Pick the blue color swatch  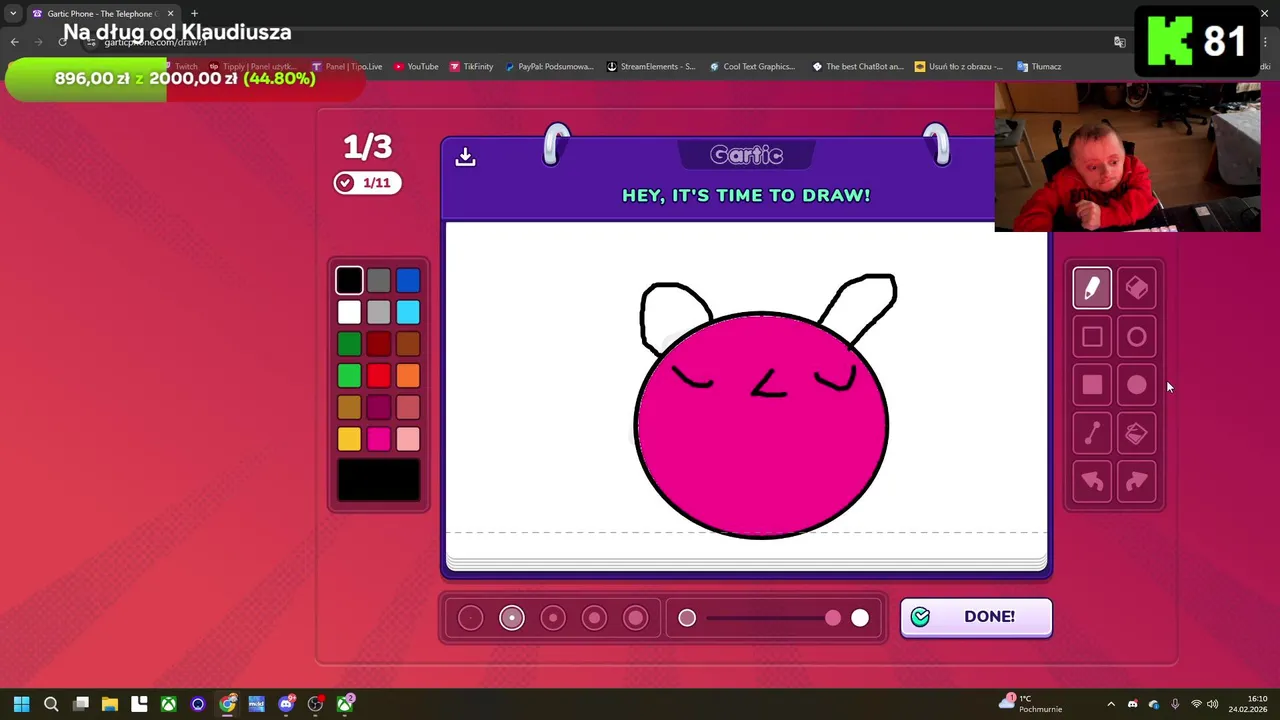pos(408,281)
